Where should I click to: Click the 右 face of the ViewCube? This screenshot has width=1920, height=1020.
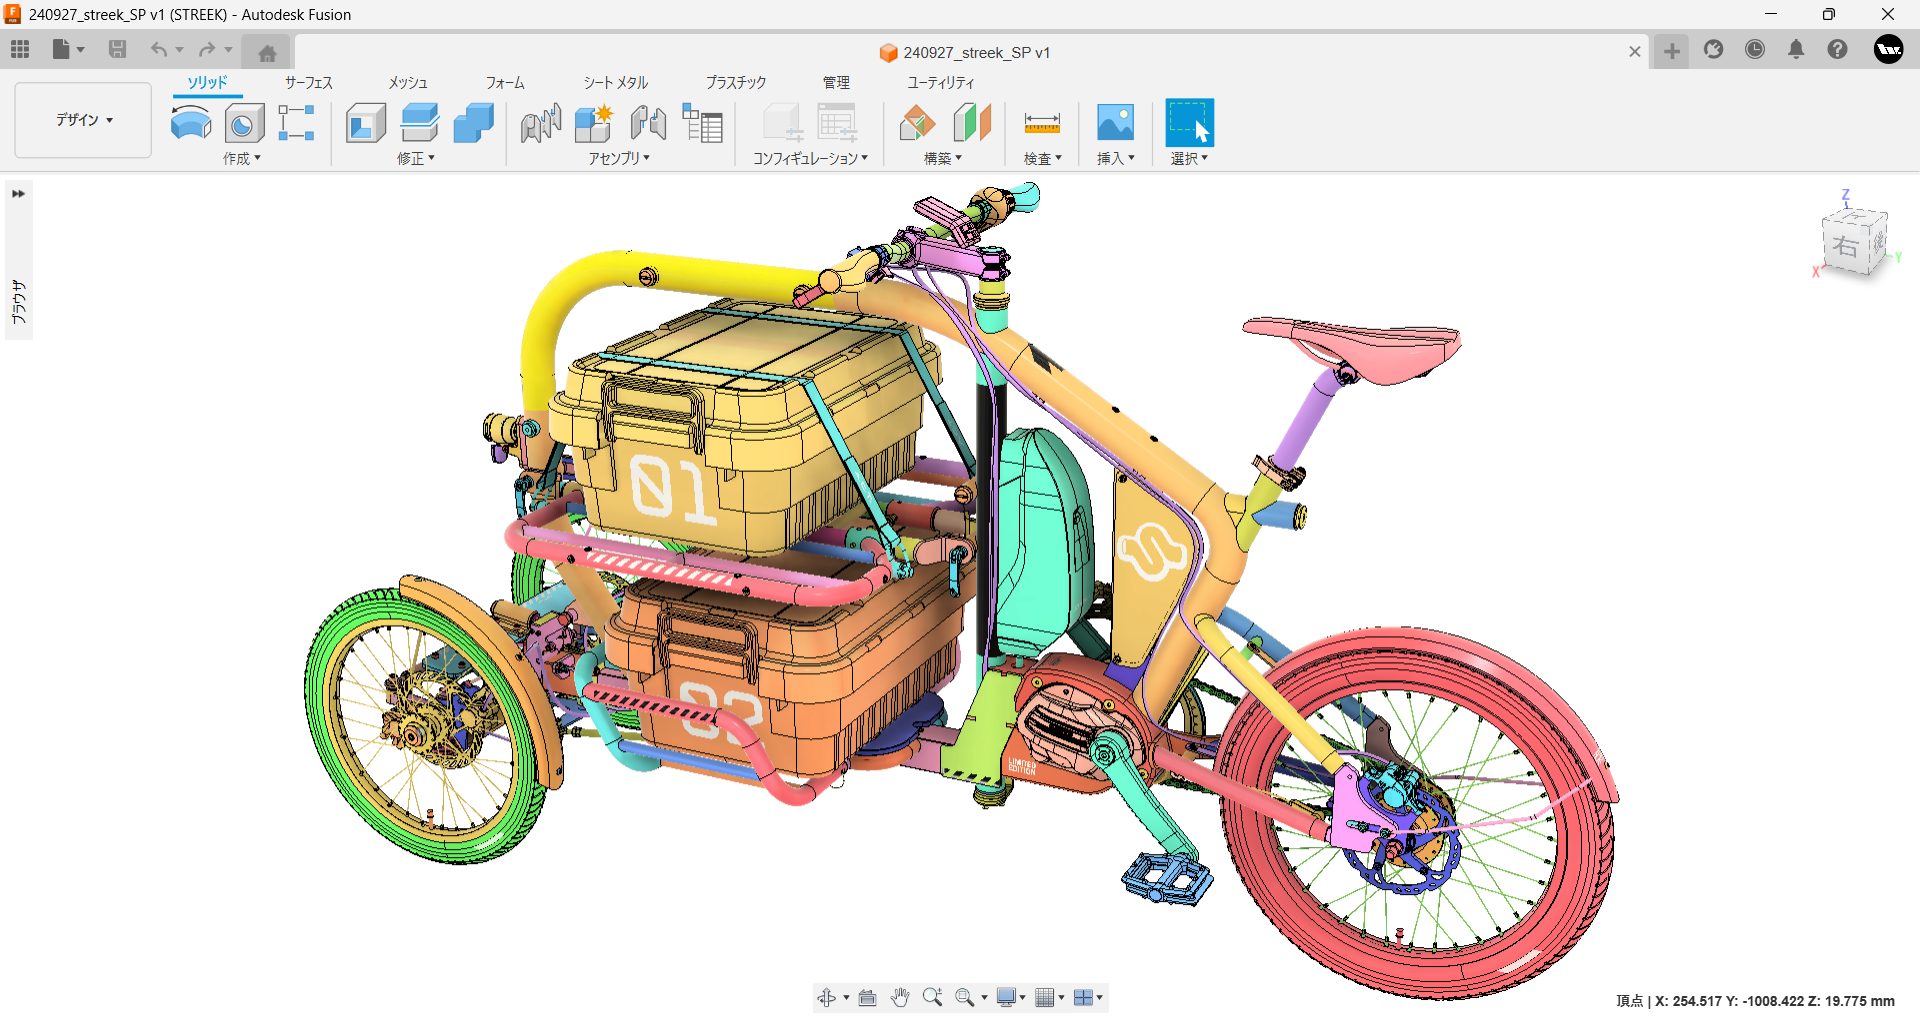1847,246
